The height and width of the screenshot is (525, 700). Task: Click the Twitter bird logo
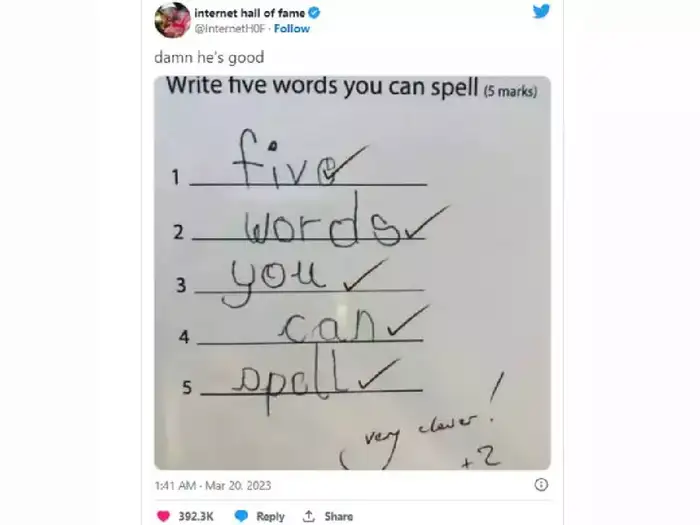tap(541, 11)
